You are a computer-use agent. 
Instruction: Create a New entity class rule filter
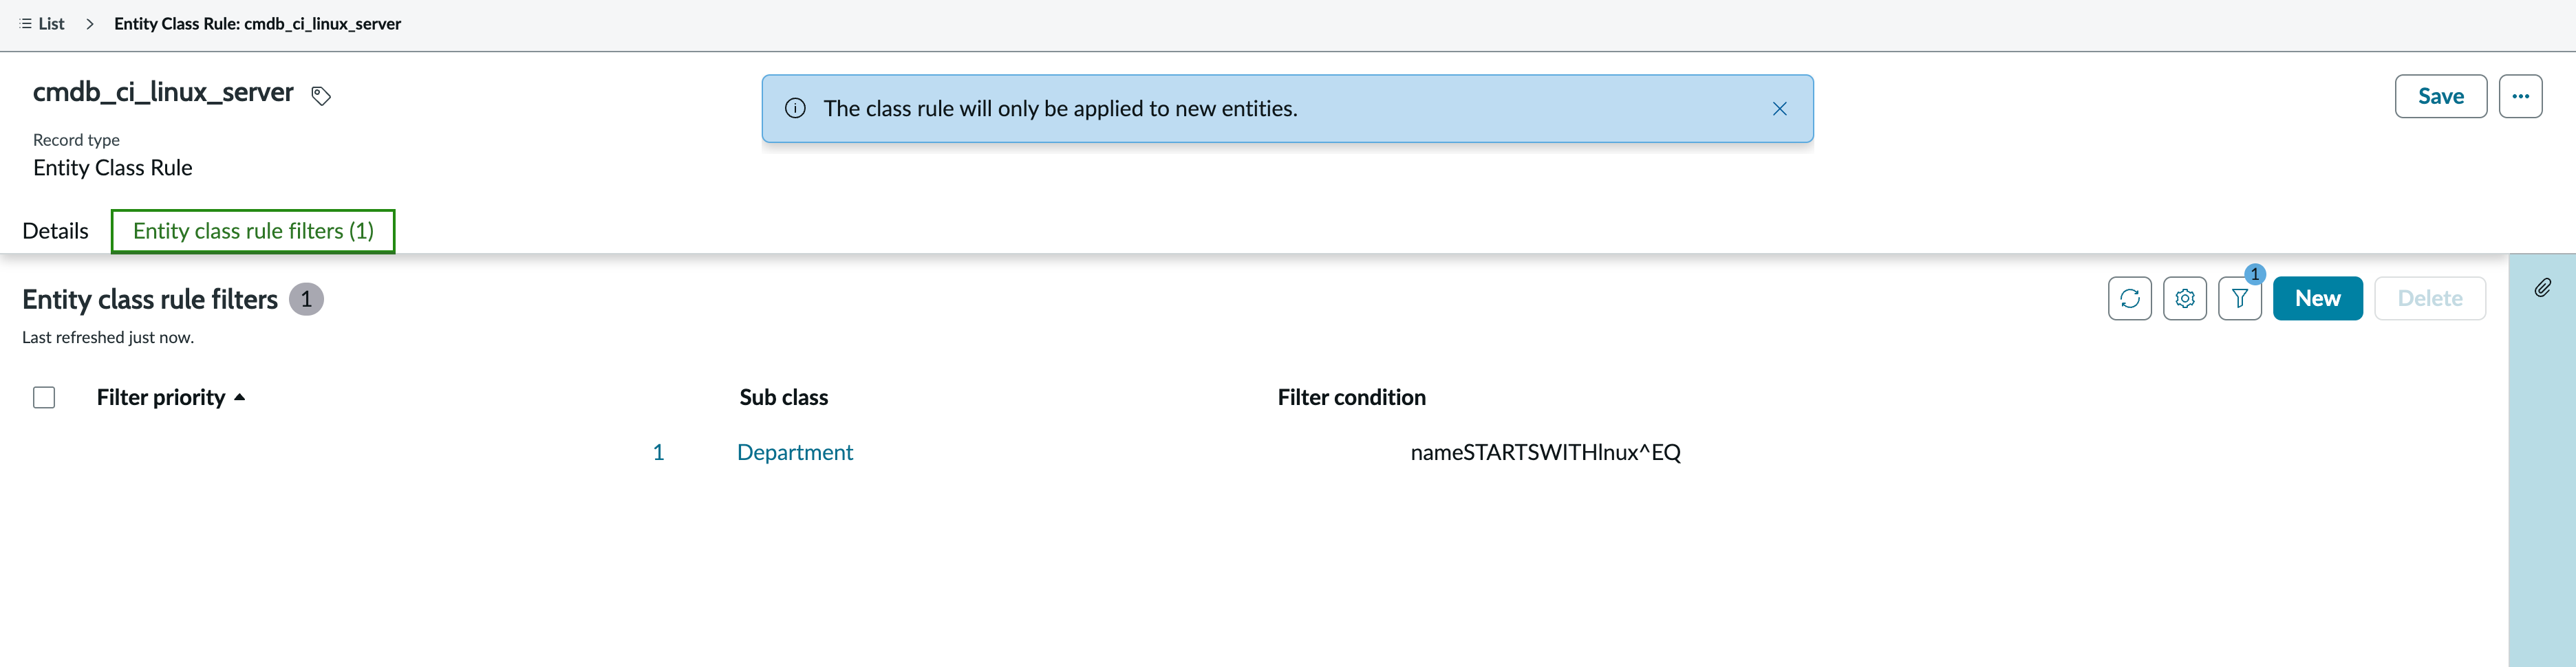pyautogui.click(x=2317, y=298)
